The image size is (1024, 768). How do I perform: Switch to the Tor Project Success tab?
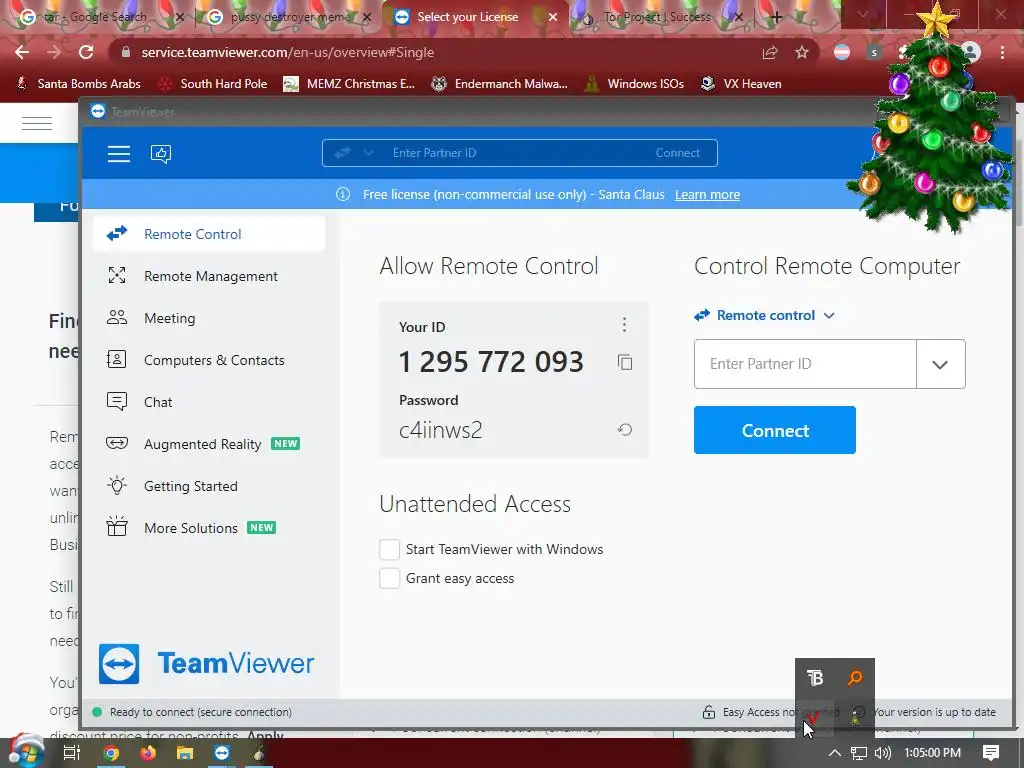point(656,17)
